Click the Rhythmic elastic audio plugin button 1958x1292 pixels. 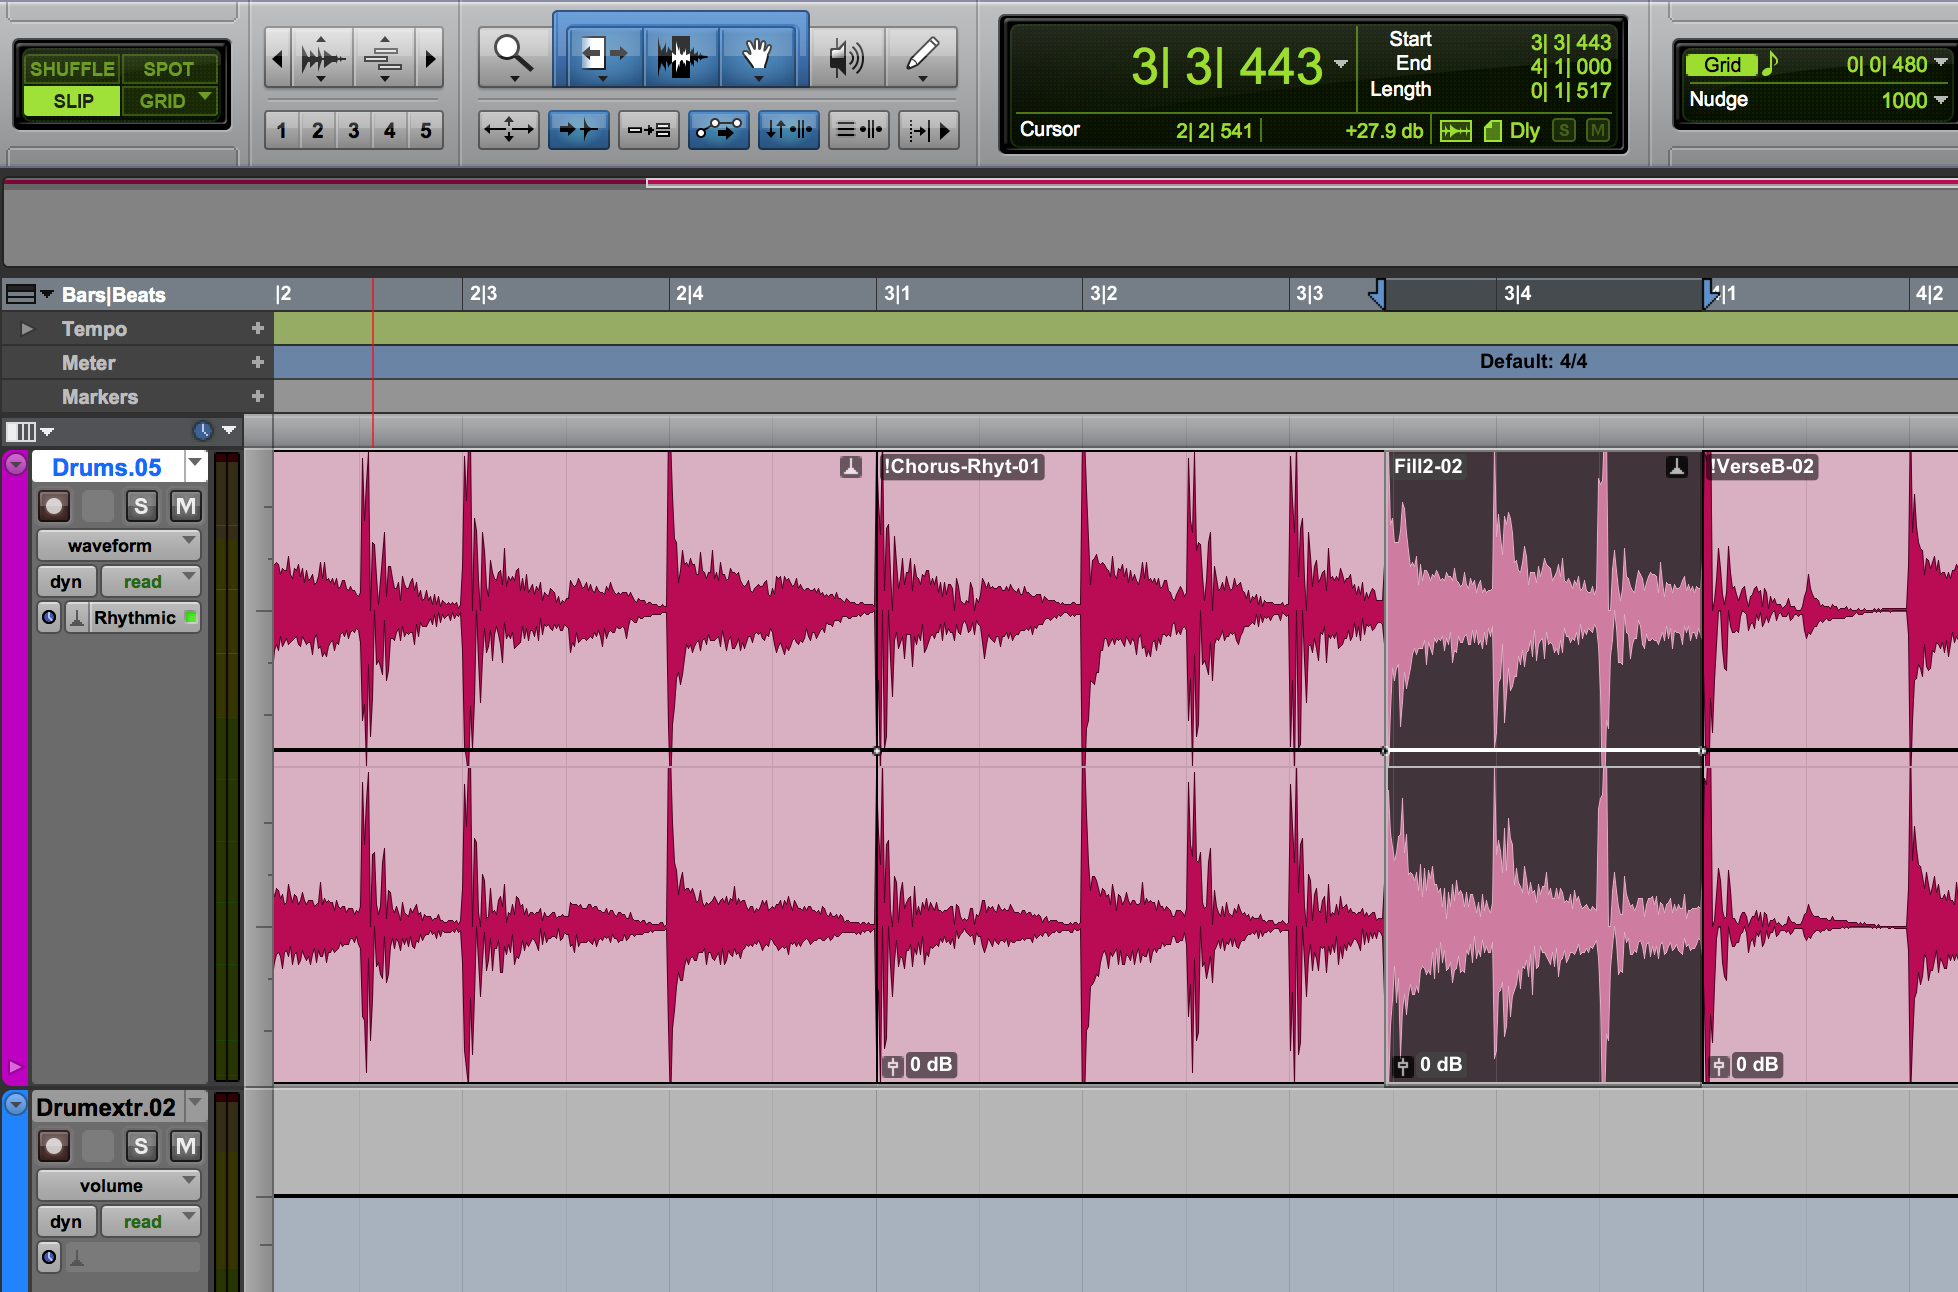pos(135,618)
